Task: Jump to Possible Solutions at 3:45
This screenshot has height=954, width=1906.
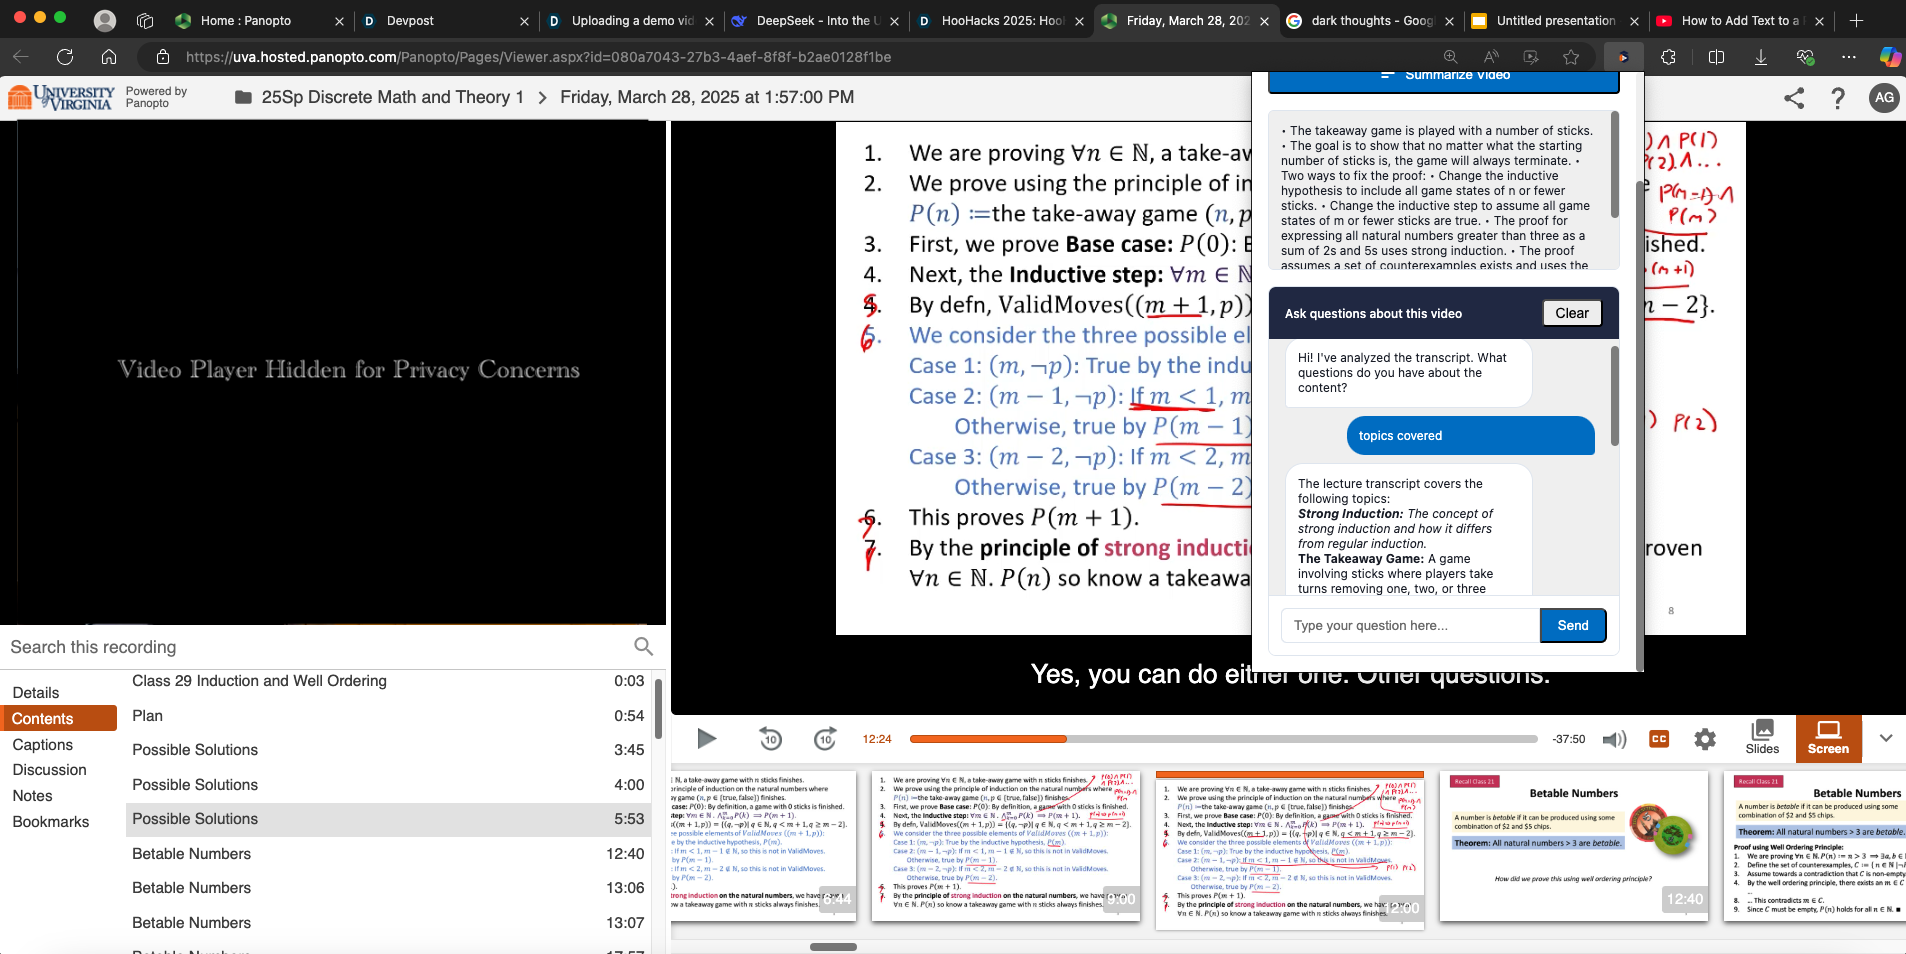Action: click(x=388, y=750)
